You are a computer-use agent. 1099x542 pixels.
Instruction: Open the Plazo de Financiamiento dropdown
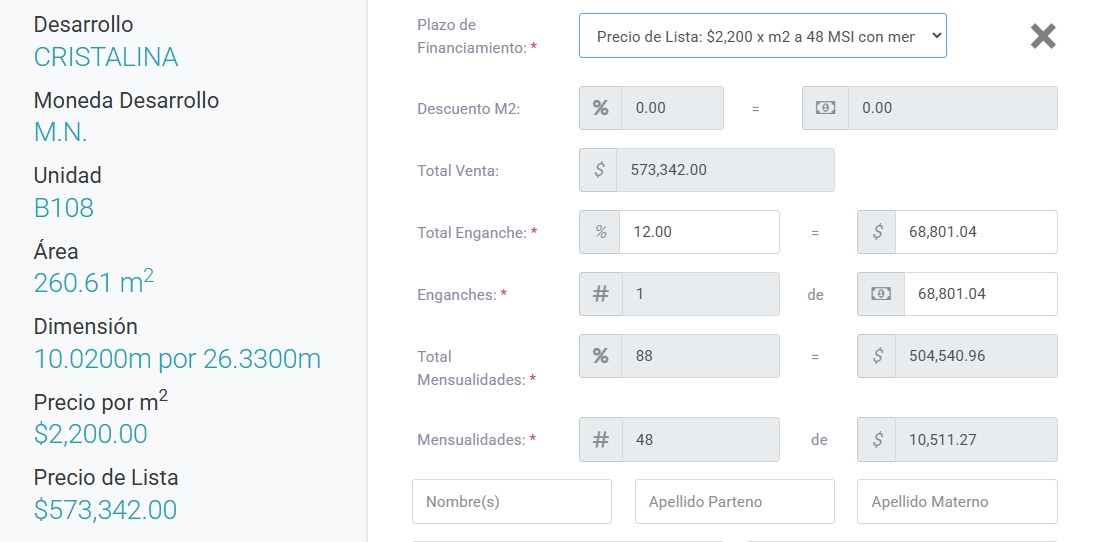(763, 36)
